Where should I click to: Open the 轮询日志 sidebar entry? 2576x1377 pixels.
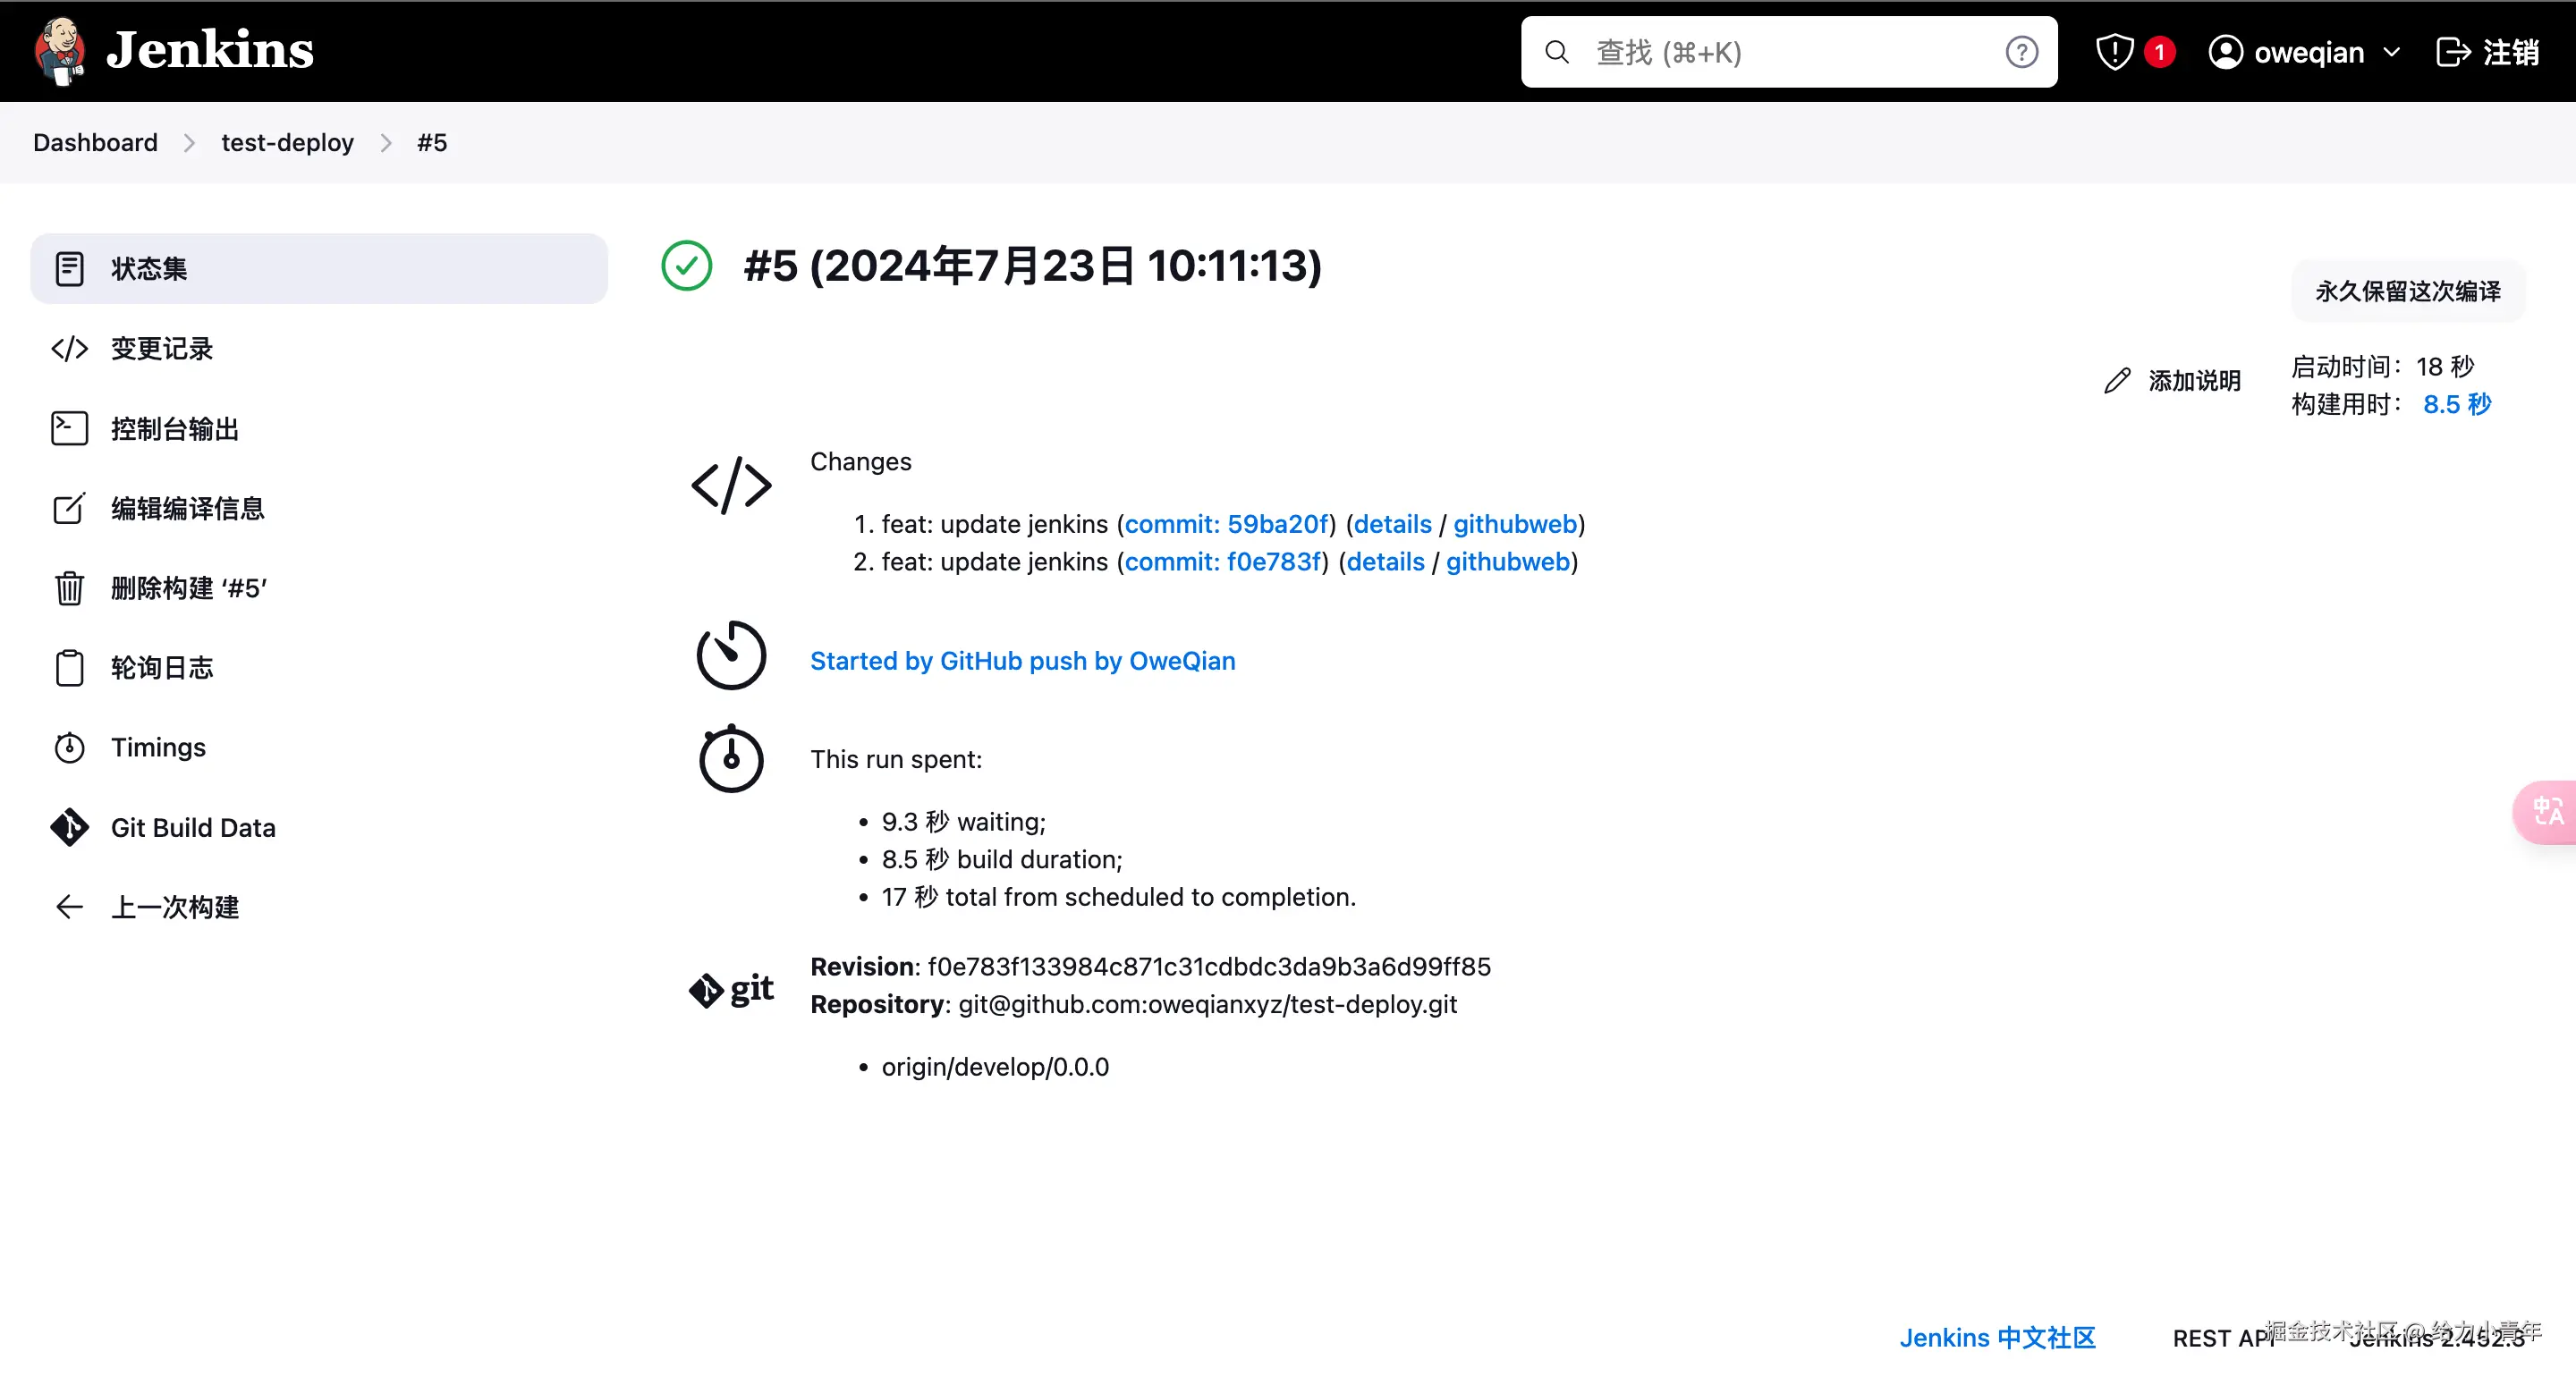point(162,668)
